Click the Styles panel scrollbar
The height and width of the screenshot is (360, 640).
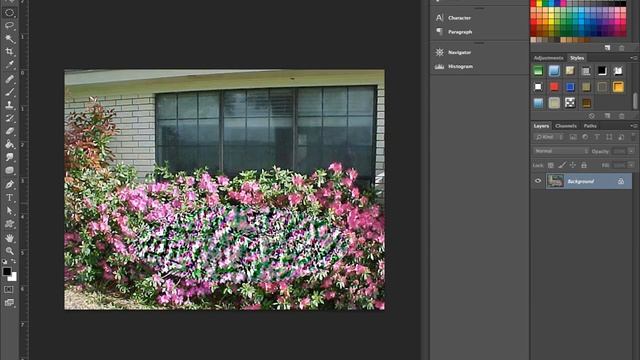click(635, 100)
